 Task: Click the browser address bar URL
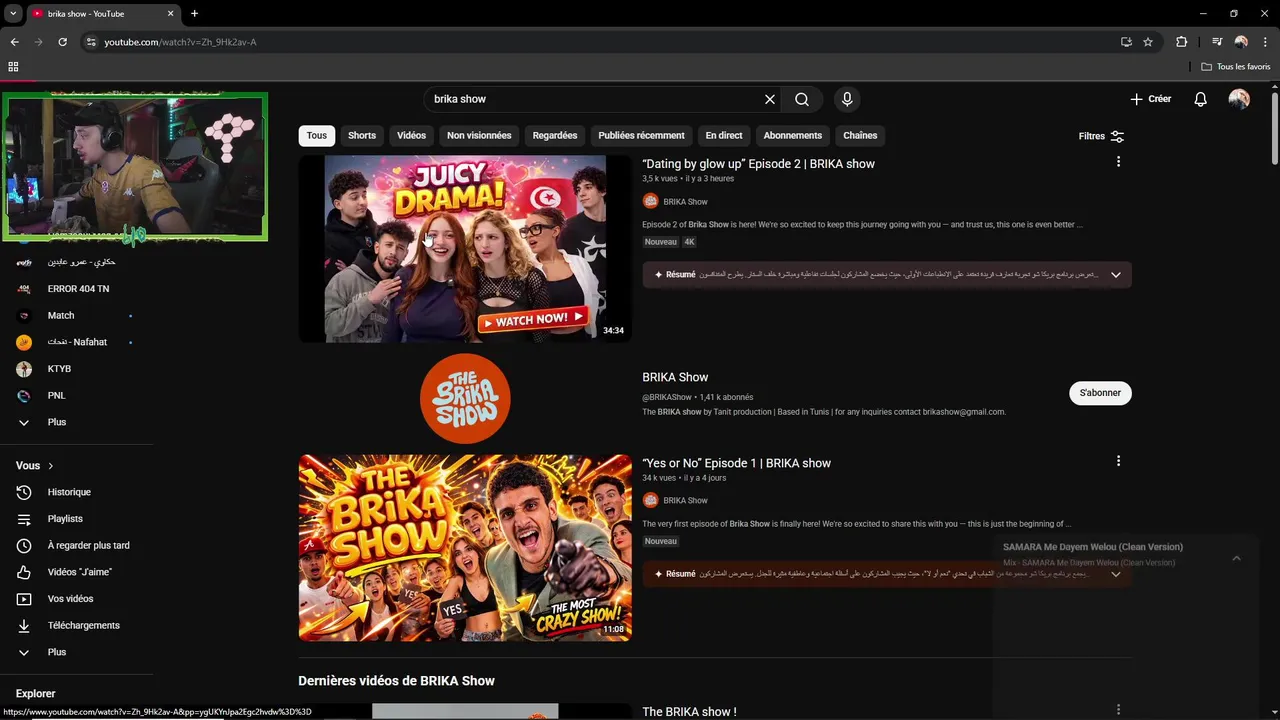click(180, 42)
